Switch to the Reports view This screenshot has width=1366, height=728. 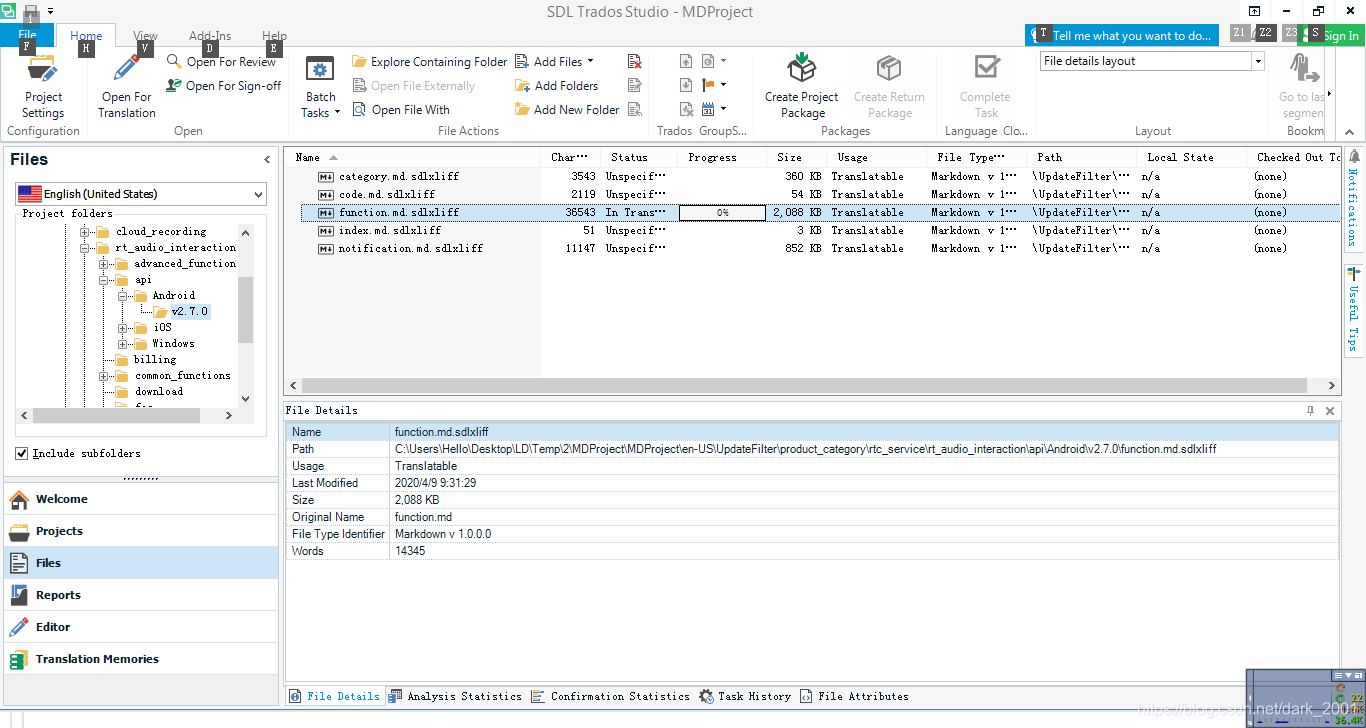tap(140, 595)
